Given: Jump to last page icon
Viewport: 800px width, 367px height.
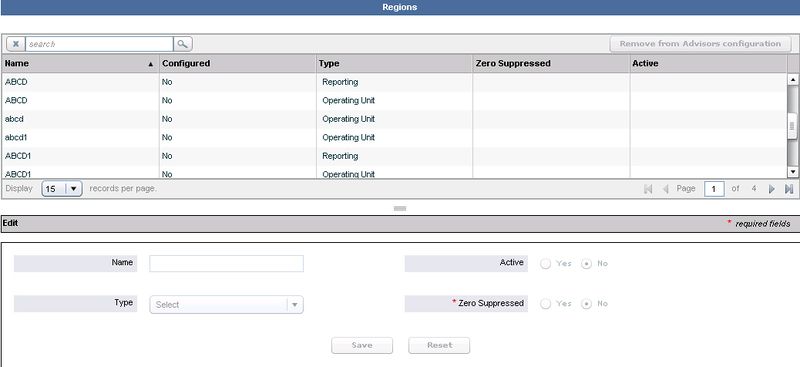Looking at the screenshot, I should (x=789, y=189).
